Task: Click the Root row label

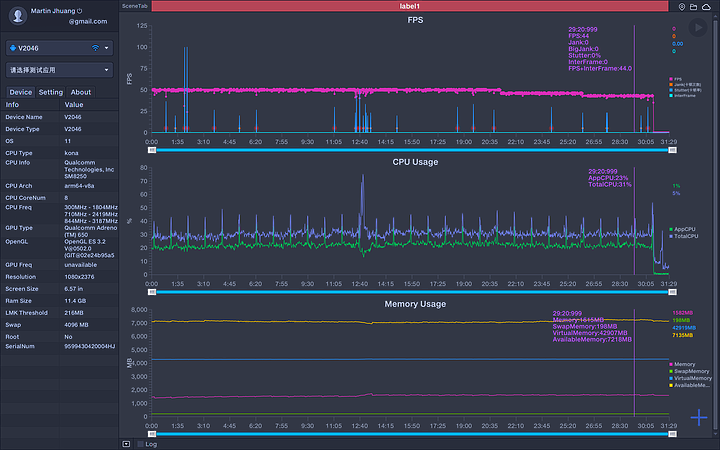Action: [12, 337]
